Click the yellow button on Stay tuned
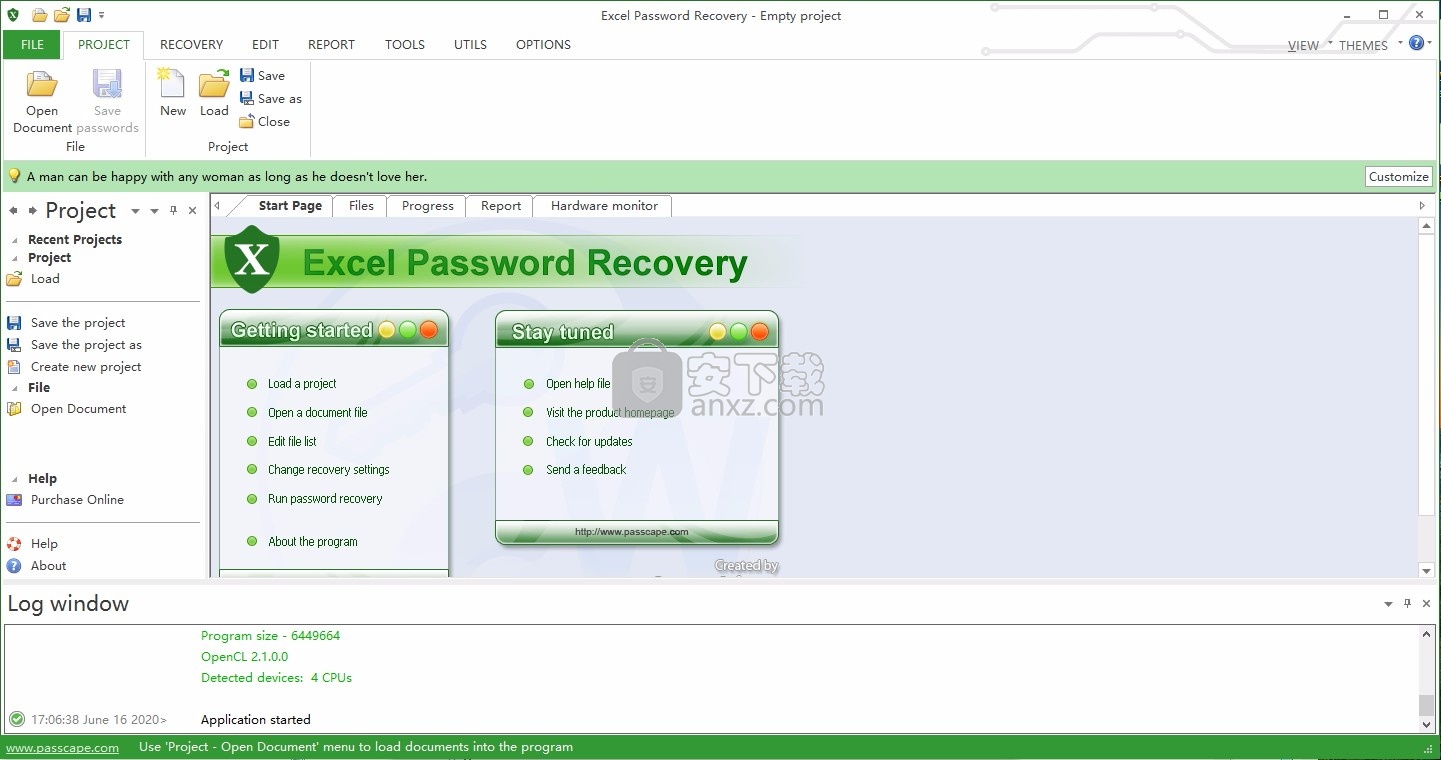The width and height of the screenshot is (1441, 760). point(717,332)
